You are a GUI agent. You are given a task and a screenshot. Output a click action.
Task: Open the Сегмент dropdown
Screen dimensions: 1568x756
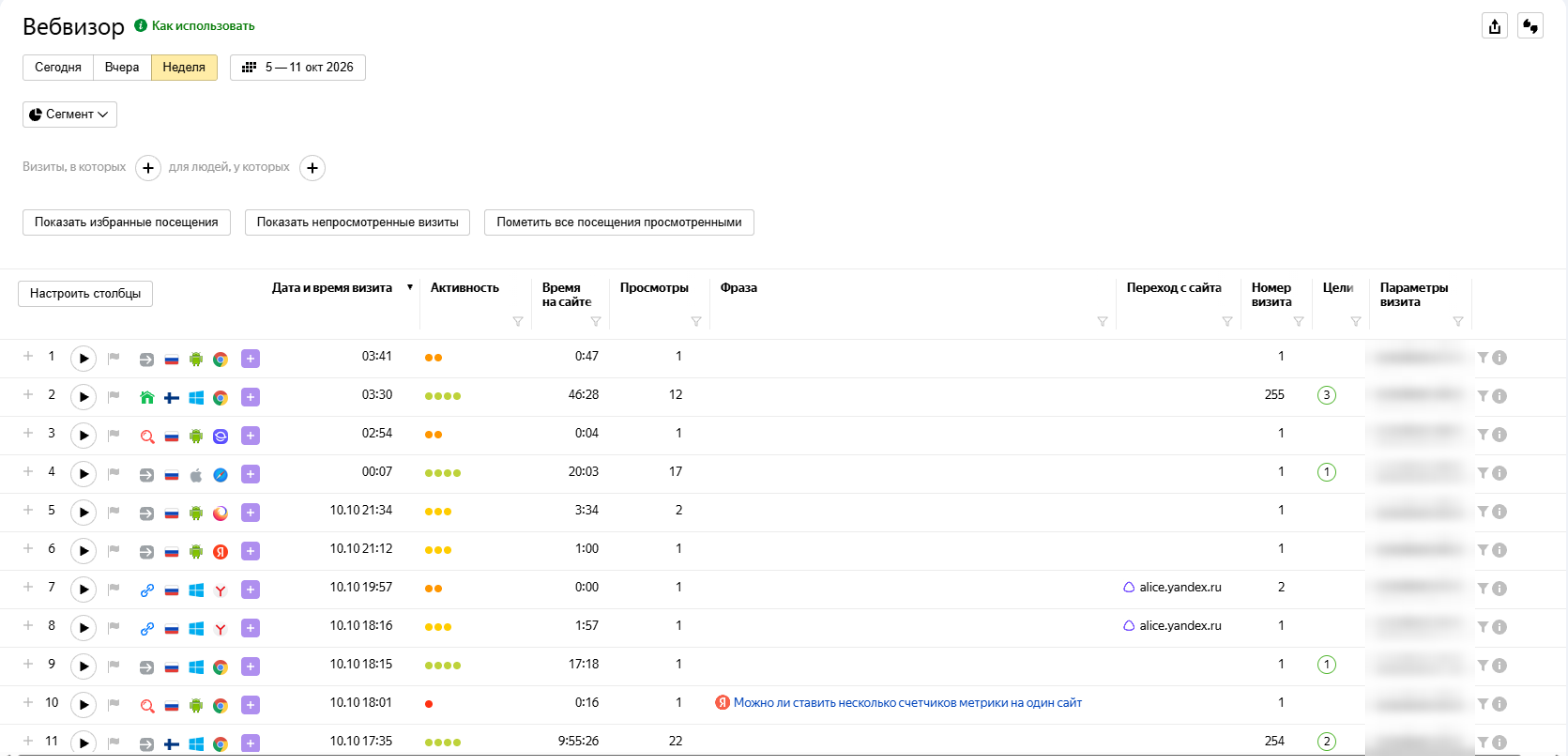click(x=70, y=114)
